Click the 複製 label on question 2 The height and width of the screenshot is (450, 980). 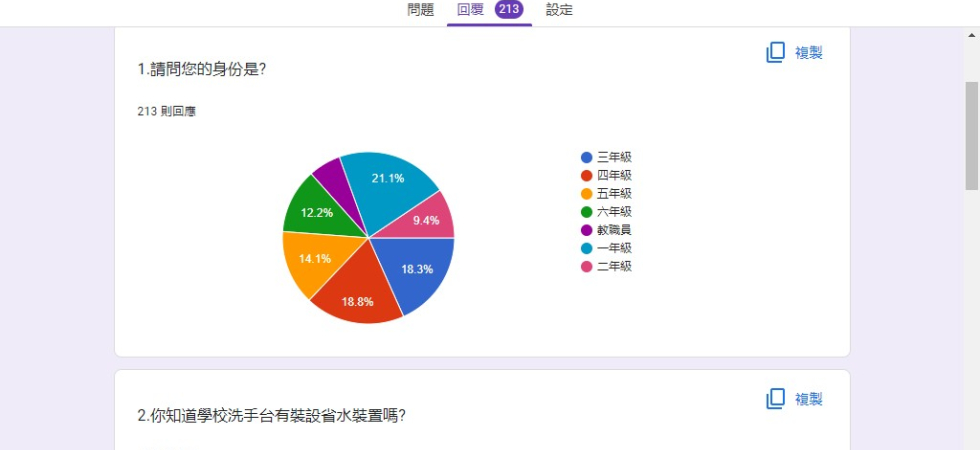point(809,399)
